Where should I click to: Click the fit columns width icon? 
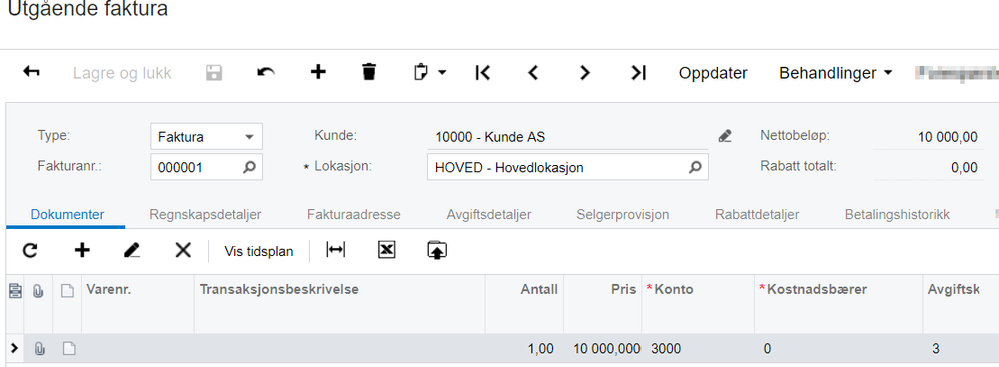(335, 250)
